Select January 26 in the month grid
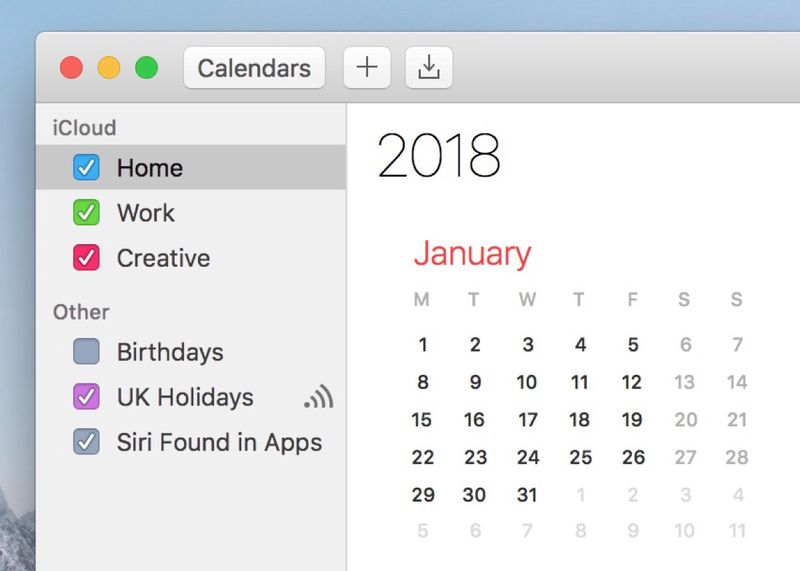The height and width of the screenshot is (571, 800). 633,457
